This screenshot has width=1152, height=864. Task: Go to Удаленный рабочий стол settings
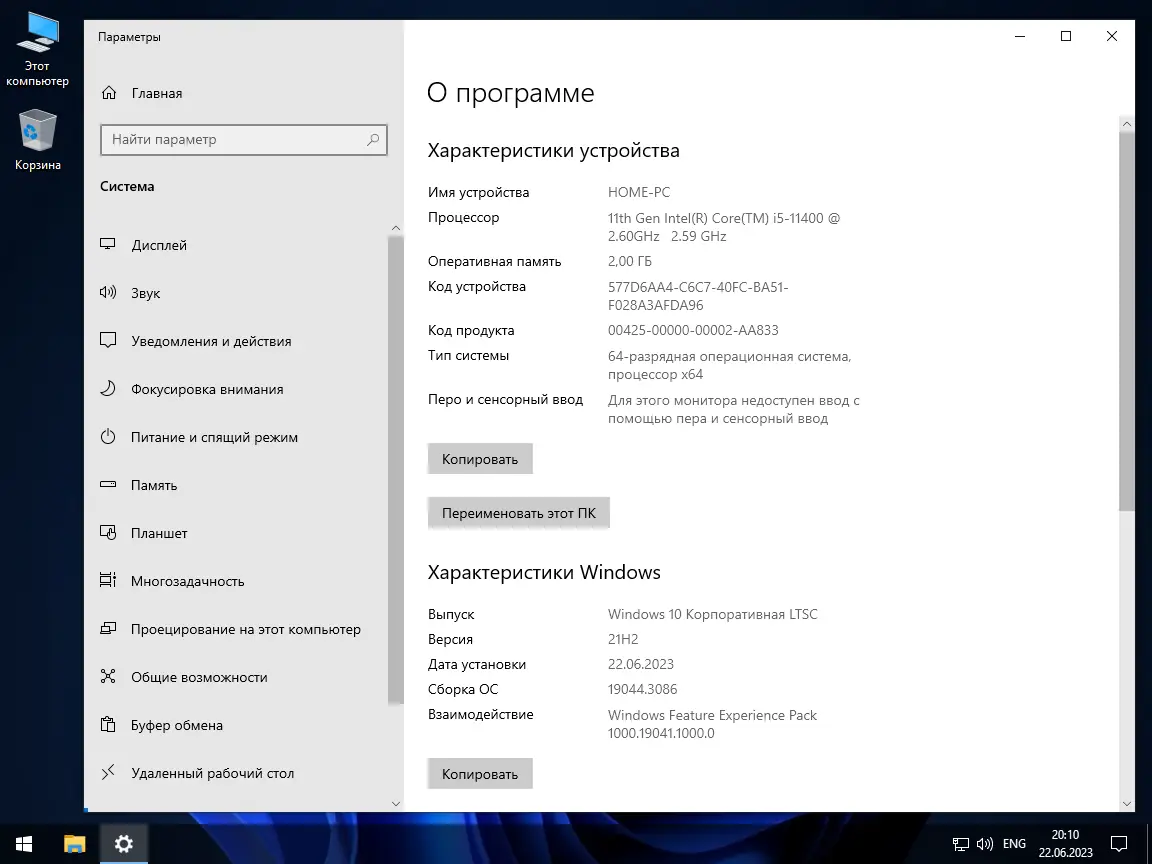pos(211,773)
